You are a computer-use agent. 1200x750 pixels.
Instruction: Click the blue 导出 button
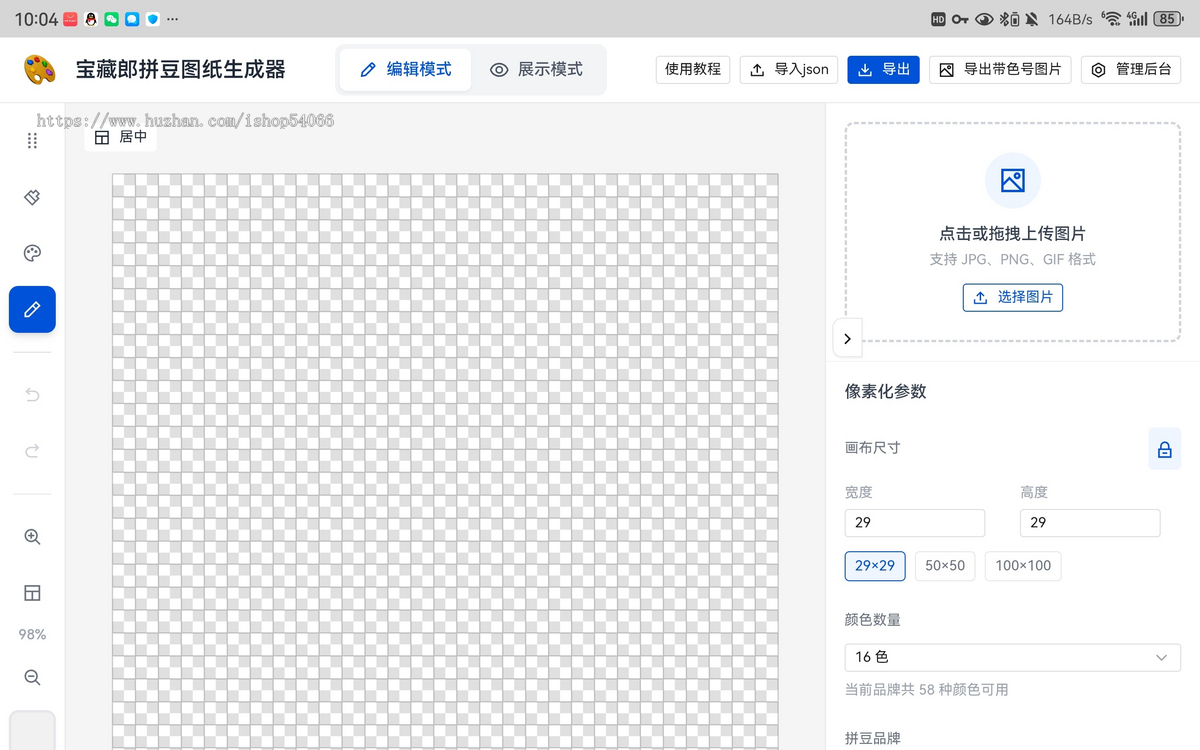coord(884,69)
